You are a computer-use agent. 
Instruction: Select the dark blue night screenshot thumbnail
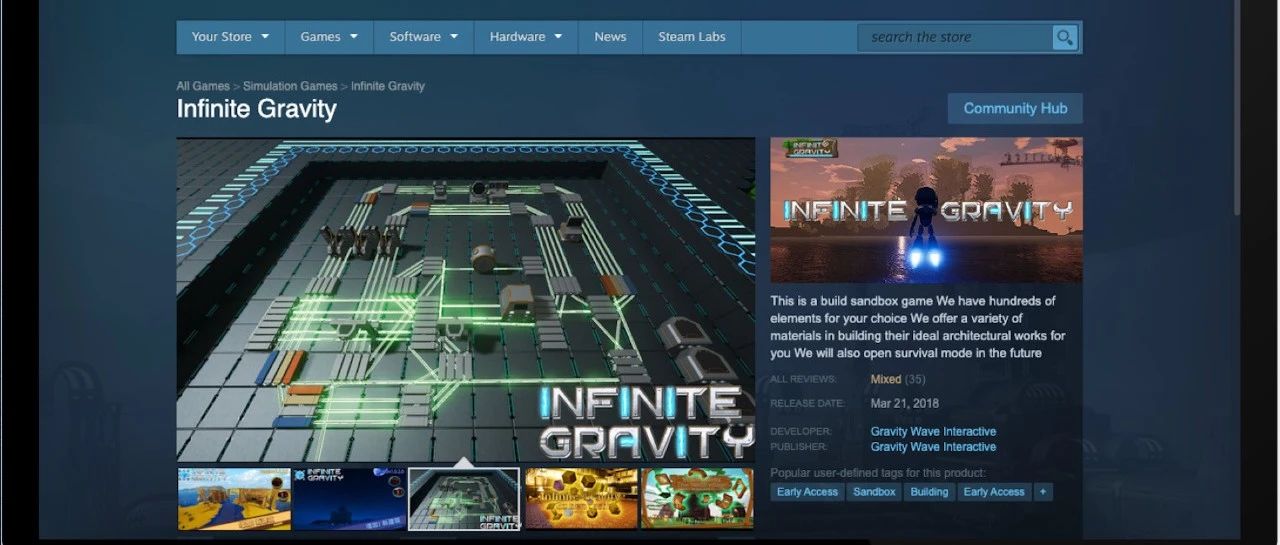coord(350,499)
